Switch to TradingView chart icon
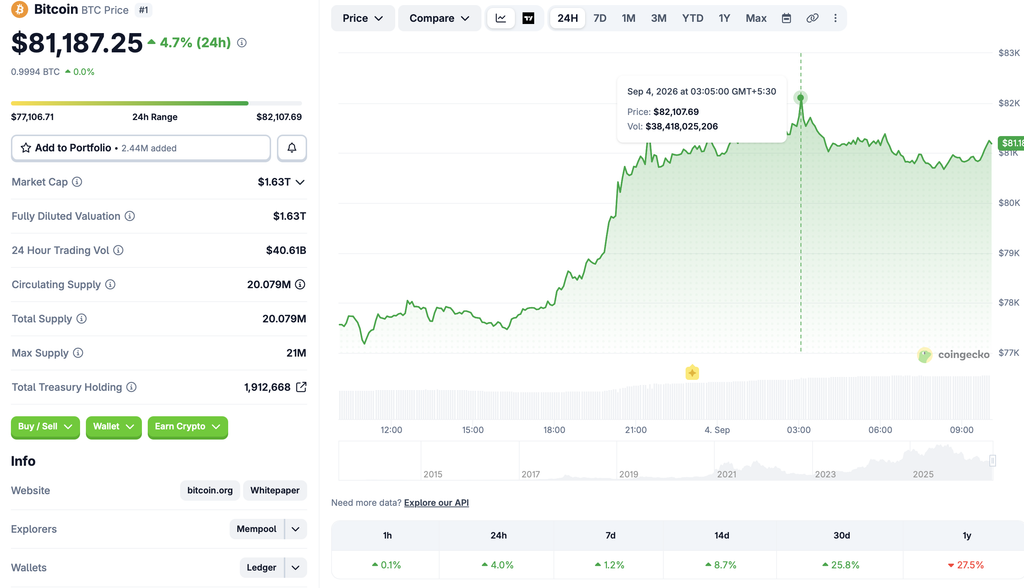1024x588 pixels. pyautogui.click(x=528, y=18)
